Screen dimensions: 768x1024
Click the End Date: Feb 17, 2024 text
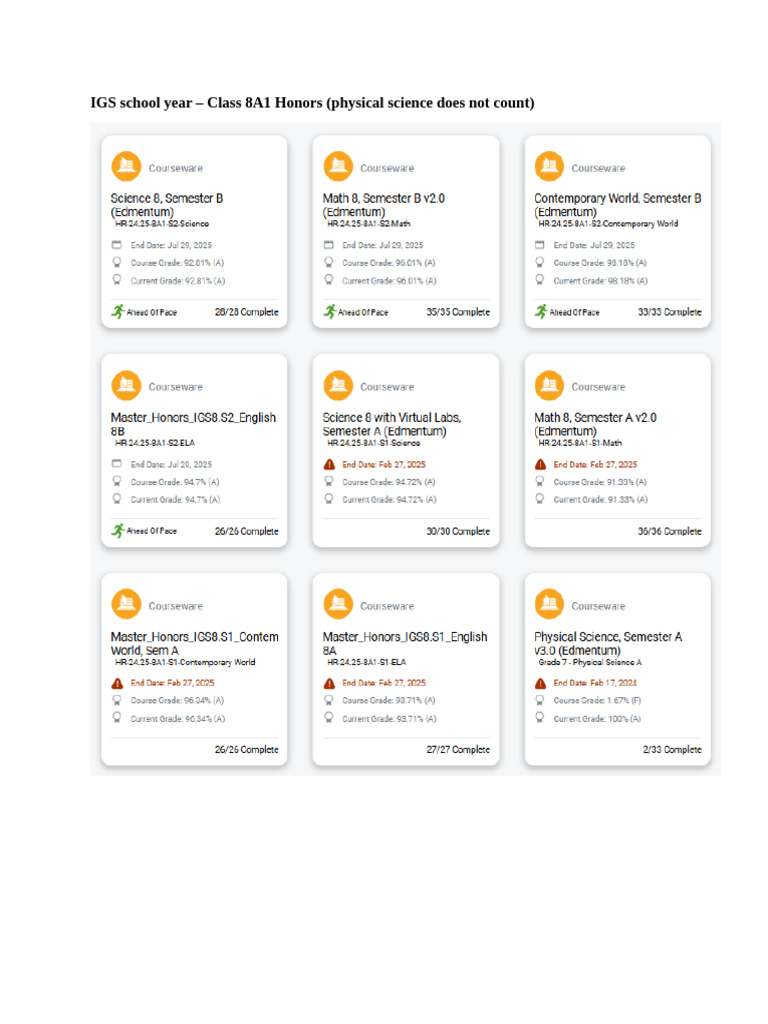click(595, 682)
